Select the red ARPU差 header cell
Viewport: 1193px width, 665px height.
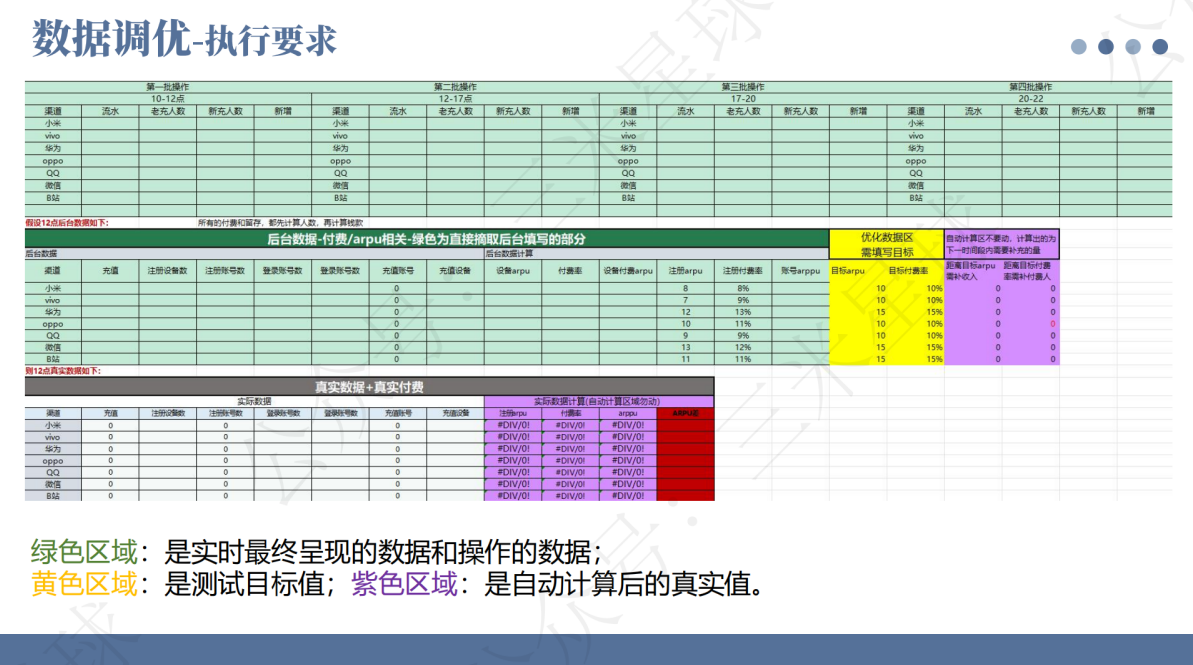click(x=686, y=413)
